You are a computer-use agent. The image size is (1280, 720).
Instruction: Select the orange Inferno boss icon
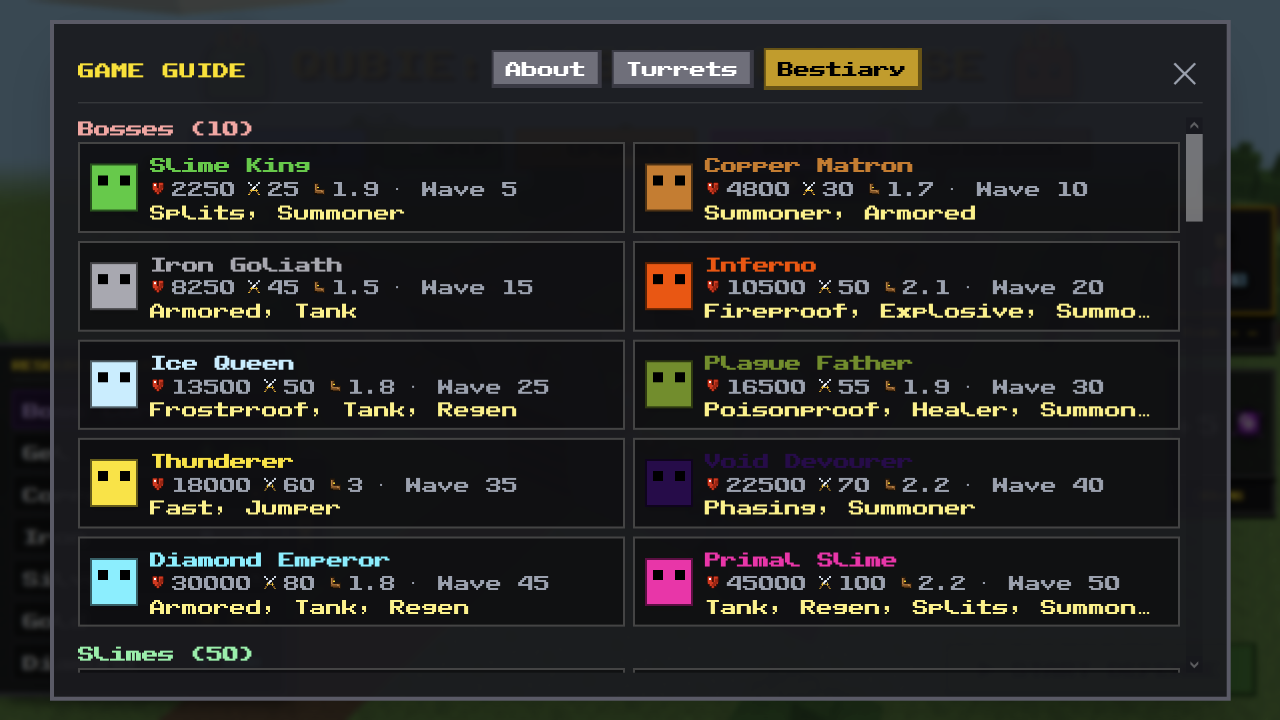[x=669, y=286]
